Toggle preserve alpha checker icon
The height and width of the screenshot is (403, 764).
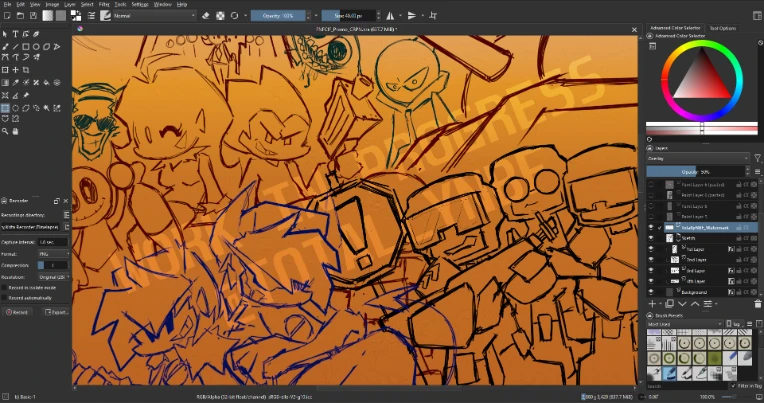pos(220,16)
